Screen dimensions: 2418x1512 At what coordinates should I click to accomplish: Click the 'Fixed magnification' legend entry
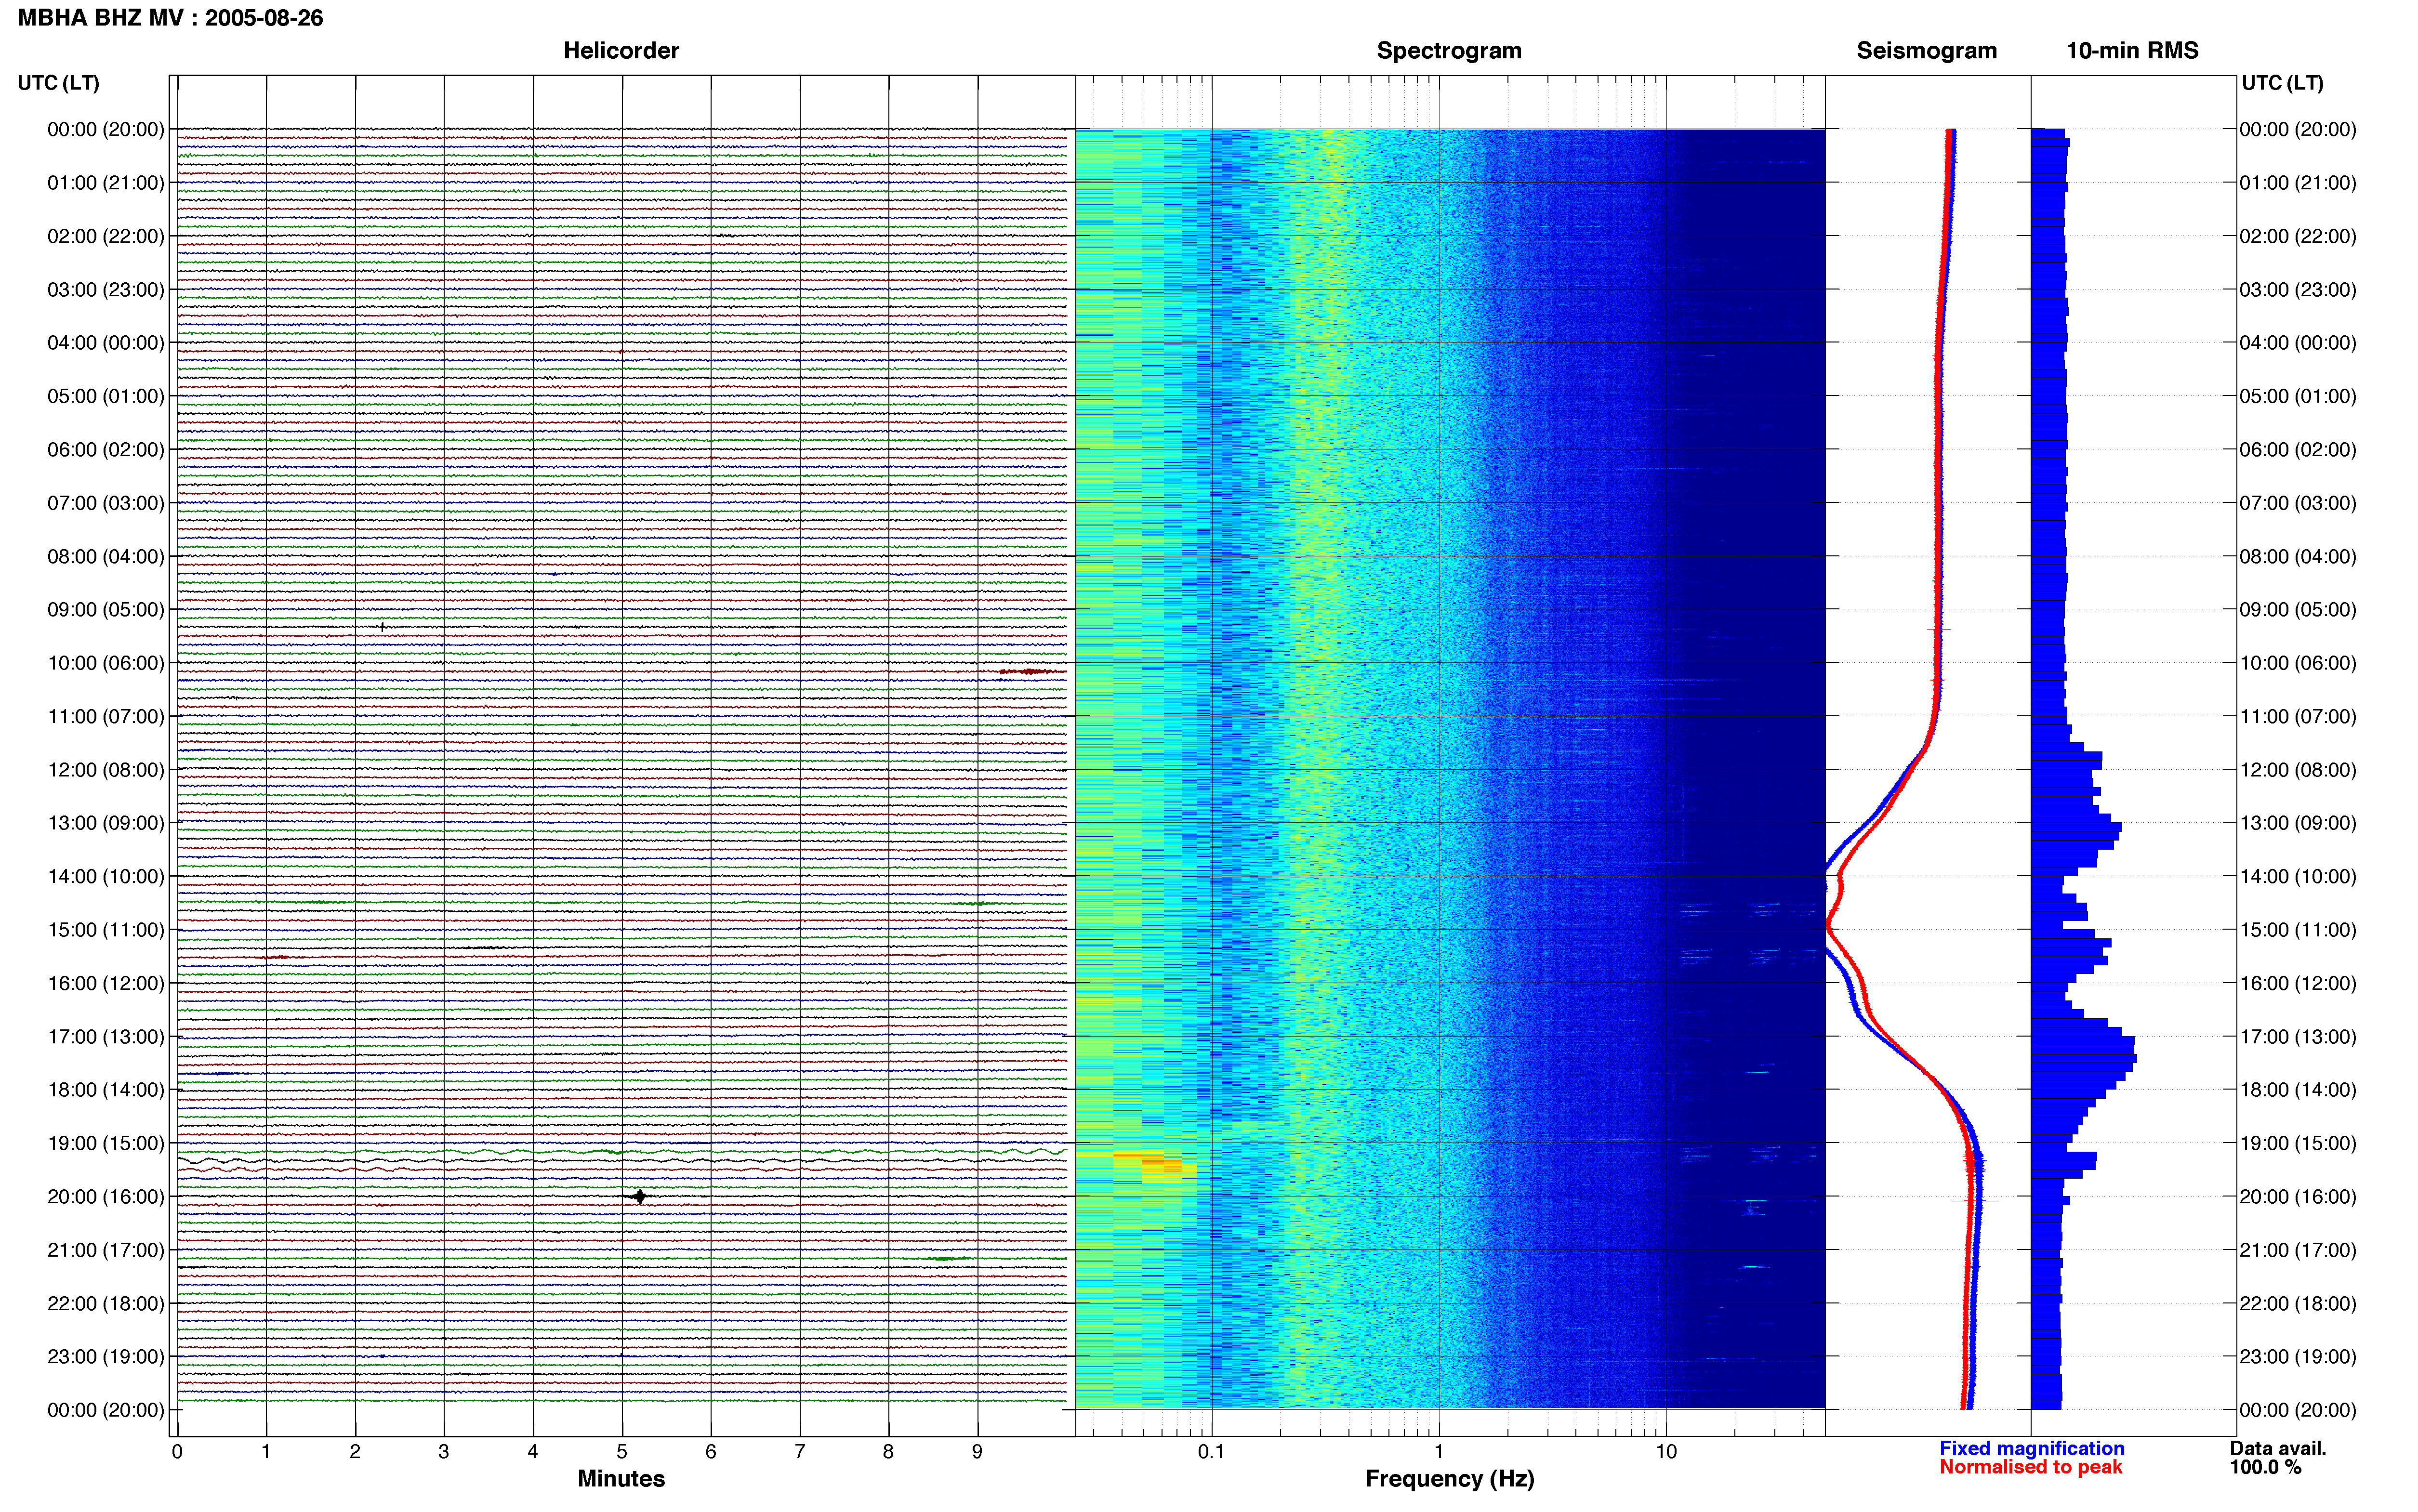(x=2031, y=1449)
